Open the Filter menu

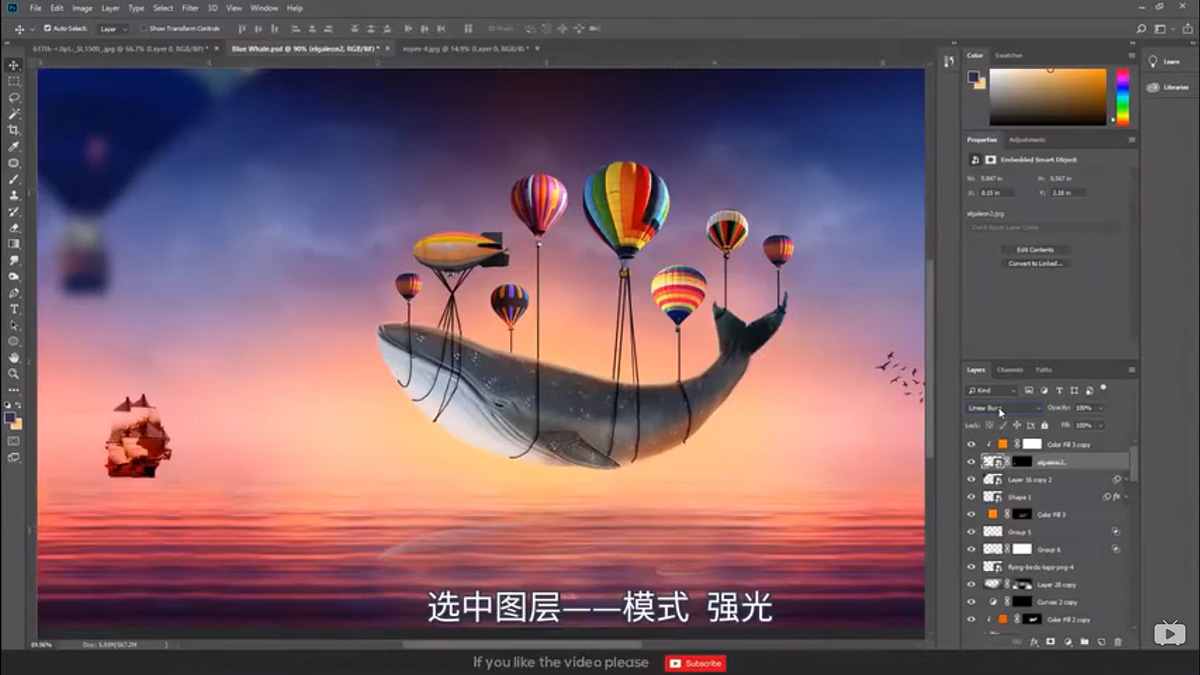[x=189, y=8]
